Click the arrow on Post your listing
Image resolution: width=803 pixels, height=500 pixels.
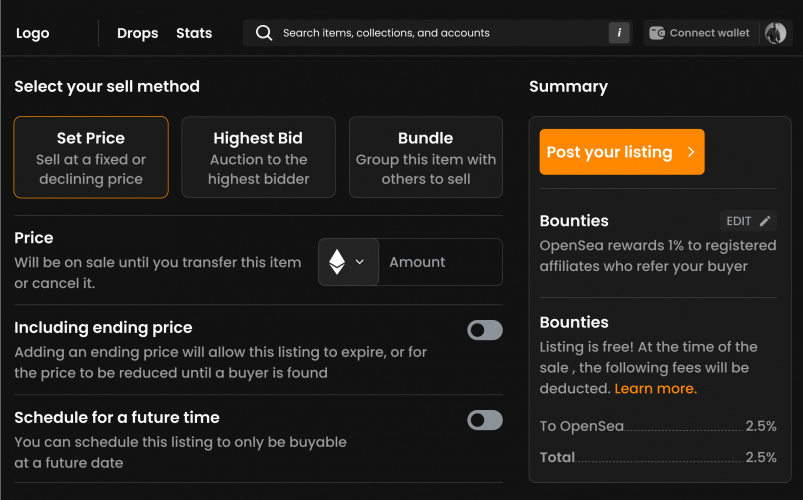(x=691, y=152)
